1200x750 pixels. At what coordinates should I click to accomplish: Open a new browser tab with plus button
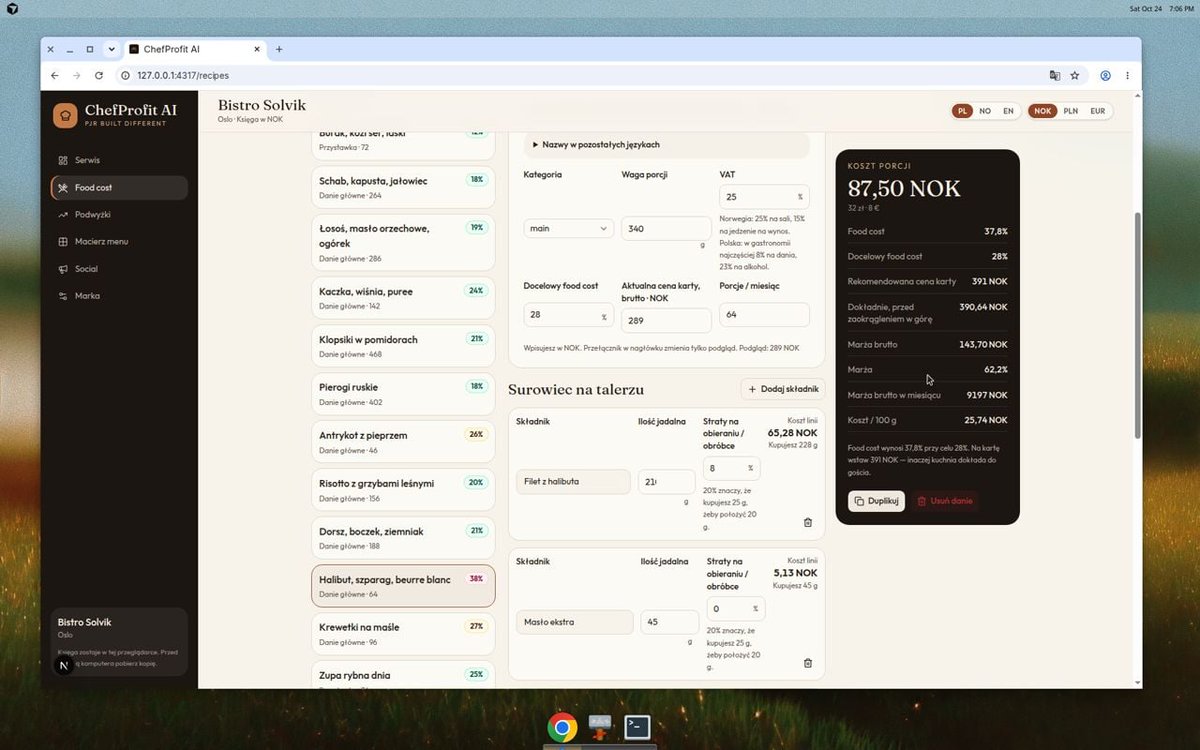point(279,49)
